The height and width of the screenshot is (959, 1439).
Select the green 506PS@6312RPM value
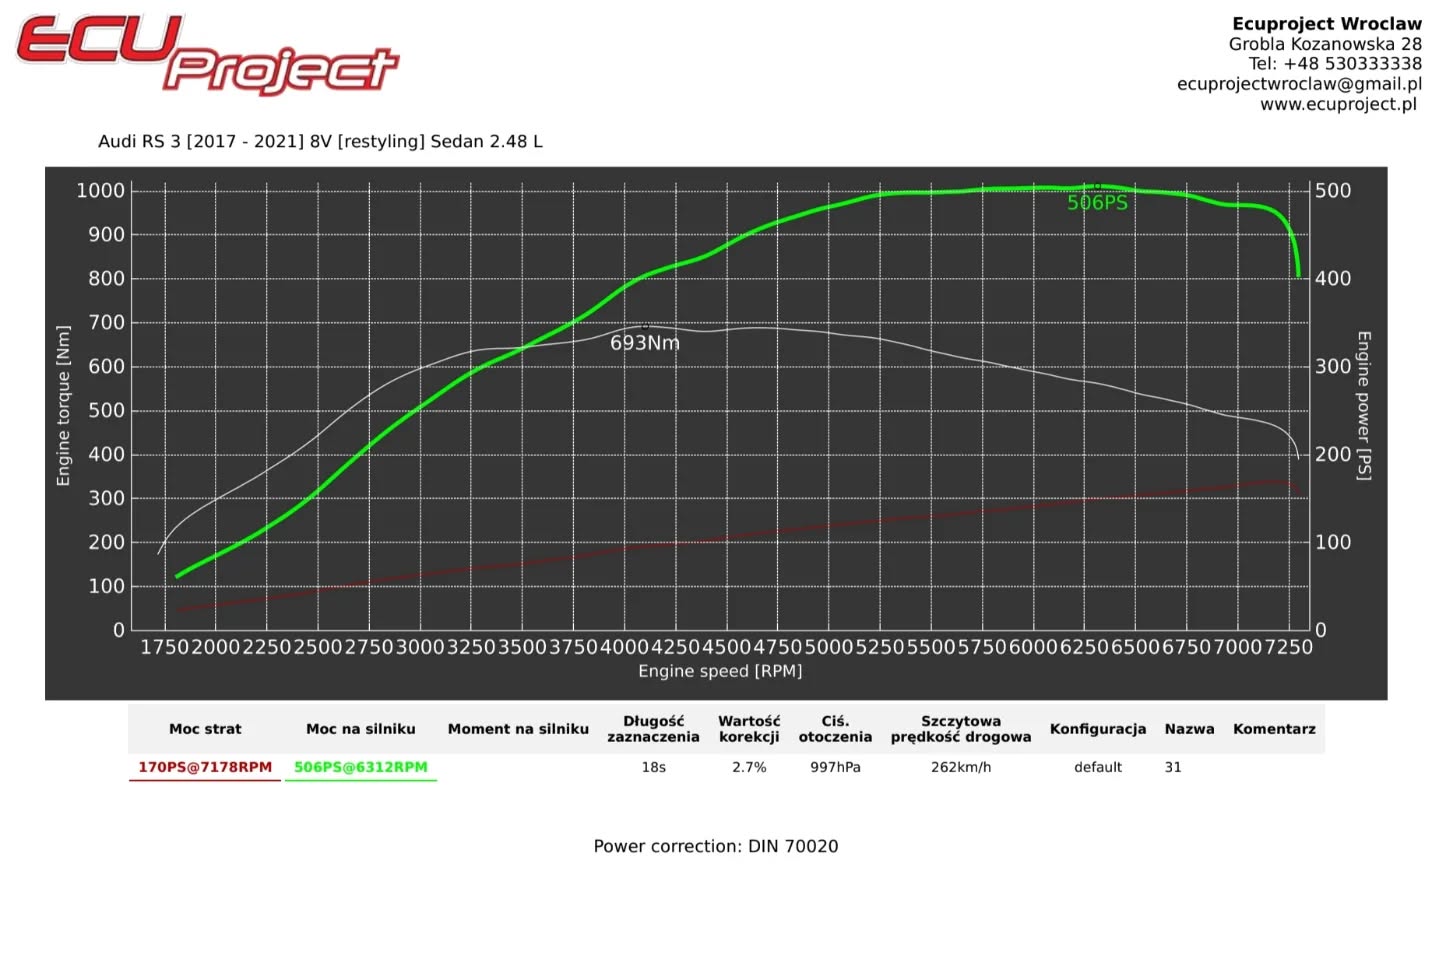point(361,767)
